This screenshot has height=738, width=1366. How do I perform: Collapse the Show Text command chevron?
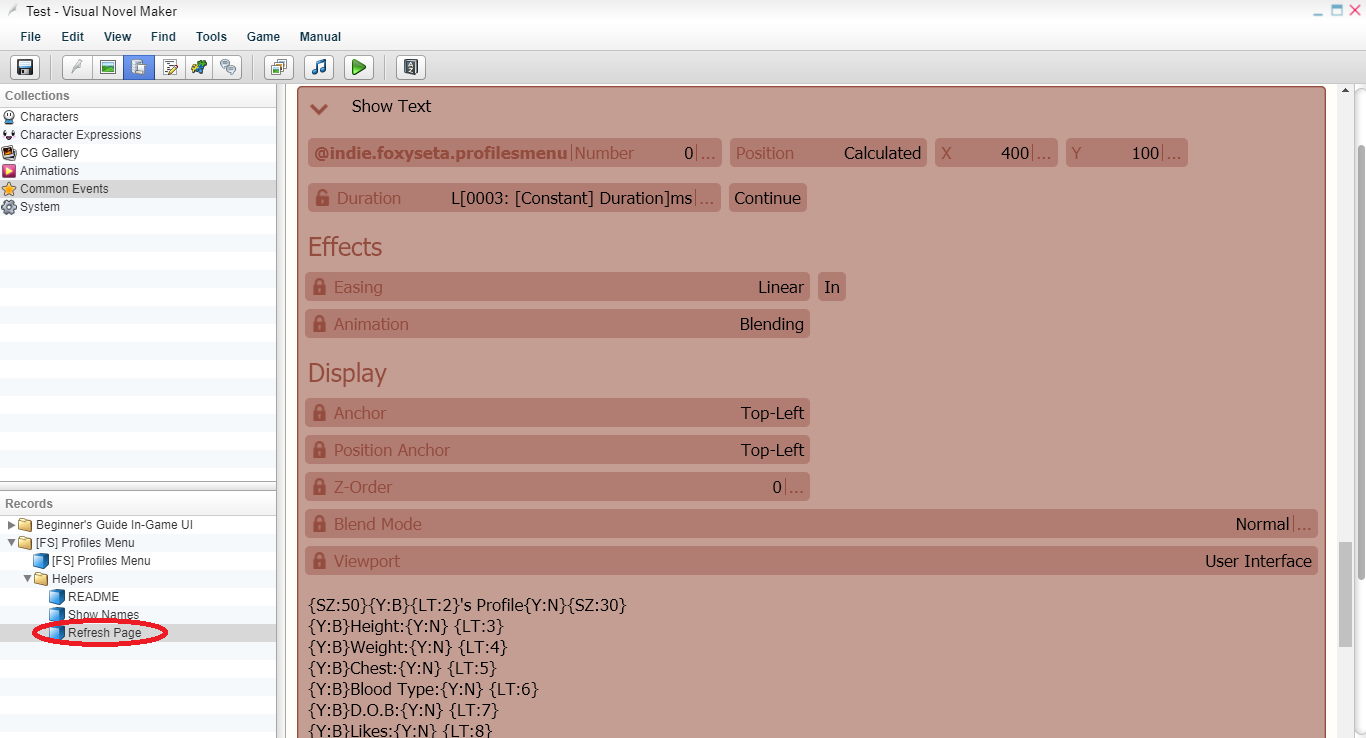(319, 108)
